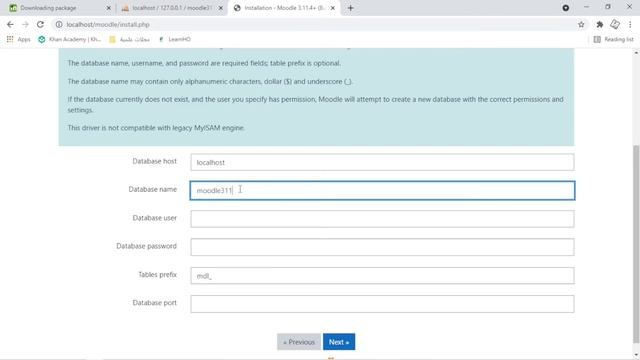The image size is (640, 360).
Task: Open Reading list panel
Action: tap(613, 39)
